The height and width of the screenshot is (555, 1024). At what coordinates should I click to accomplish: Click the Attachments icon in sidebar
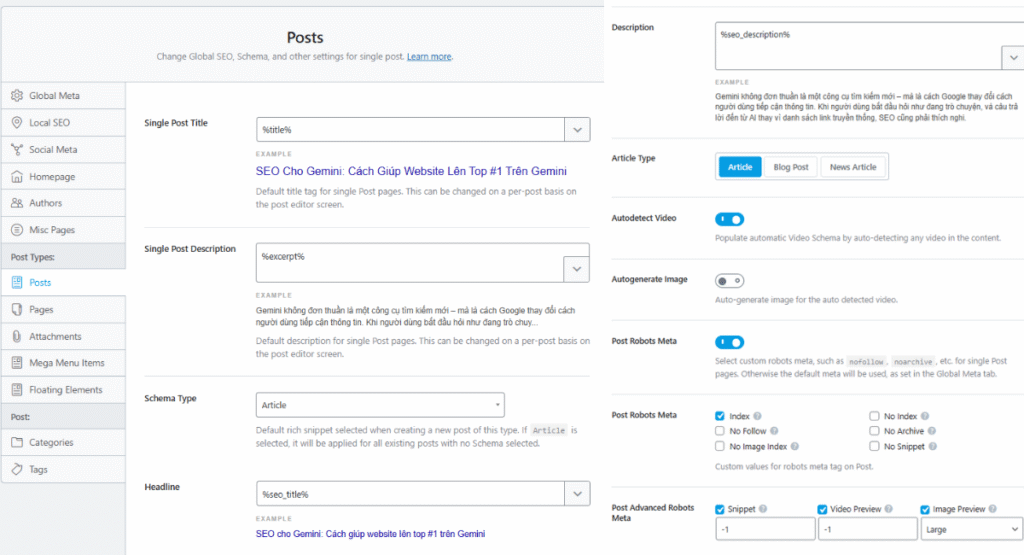click(x=17, y=337)
